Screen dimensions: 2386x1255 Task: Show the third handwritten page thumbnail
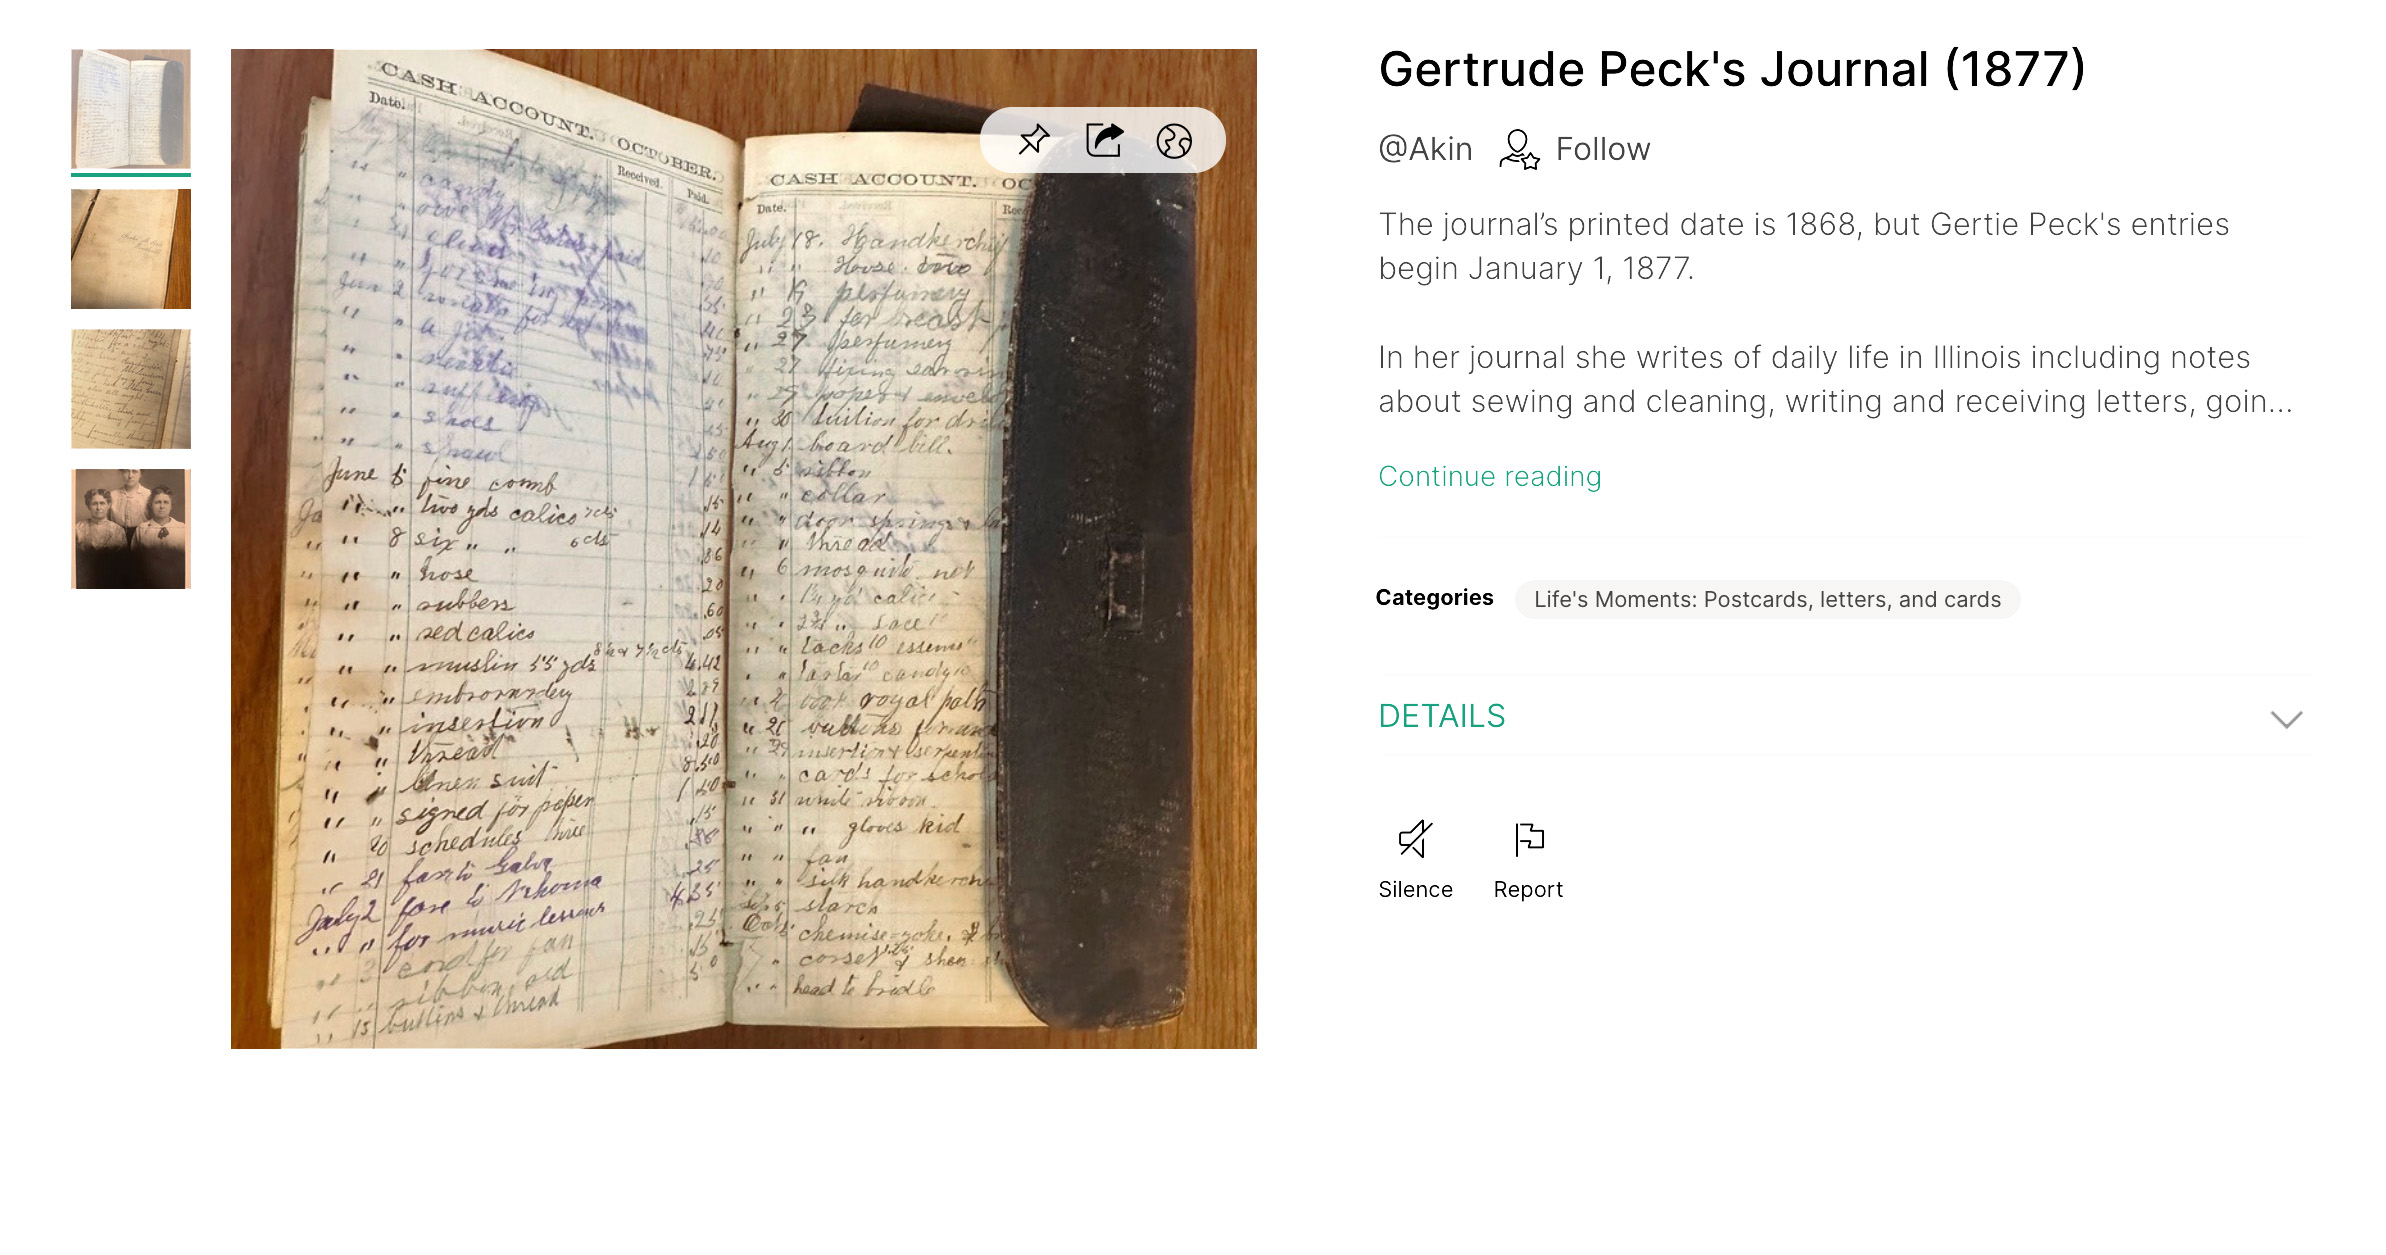(131, 389)
